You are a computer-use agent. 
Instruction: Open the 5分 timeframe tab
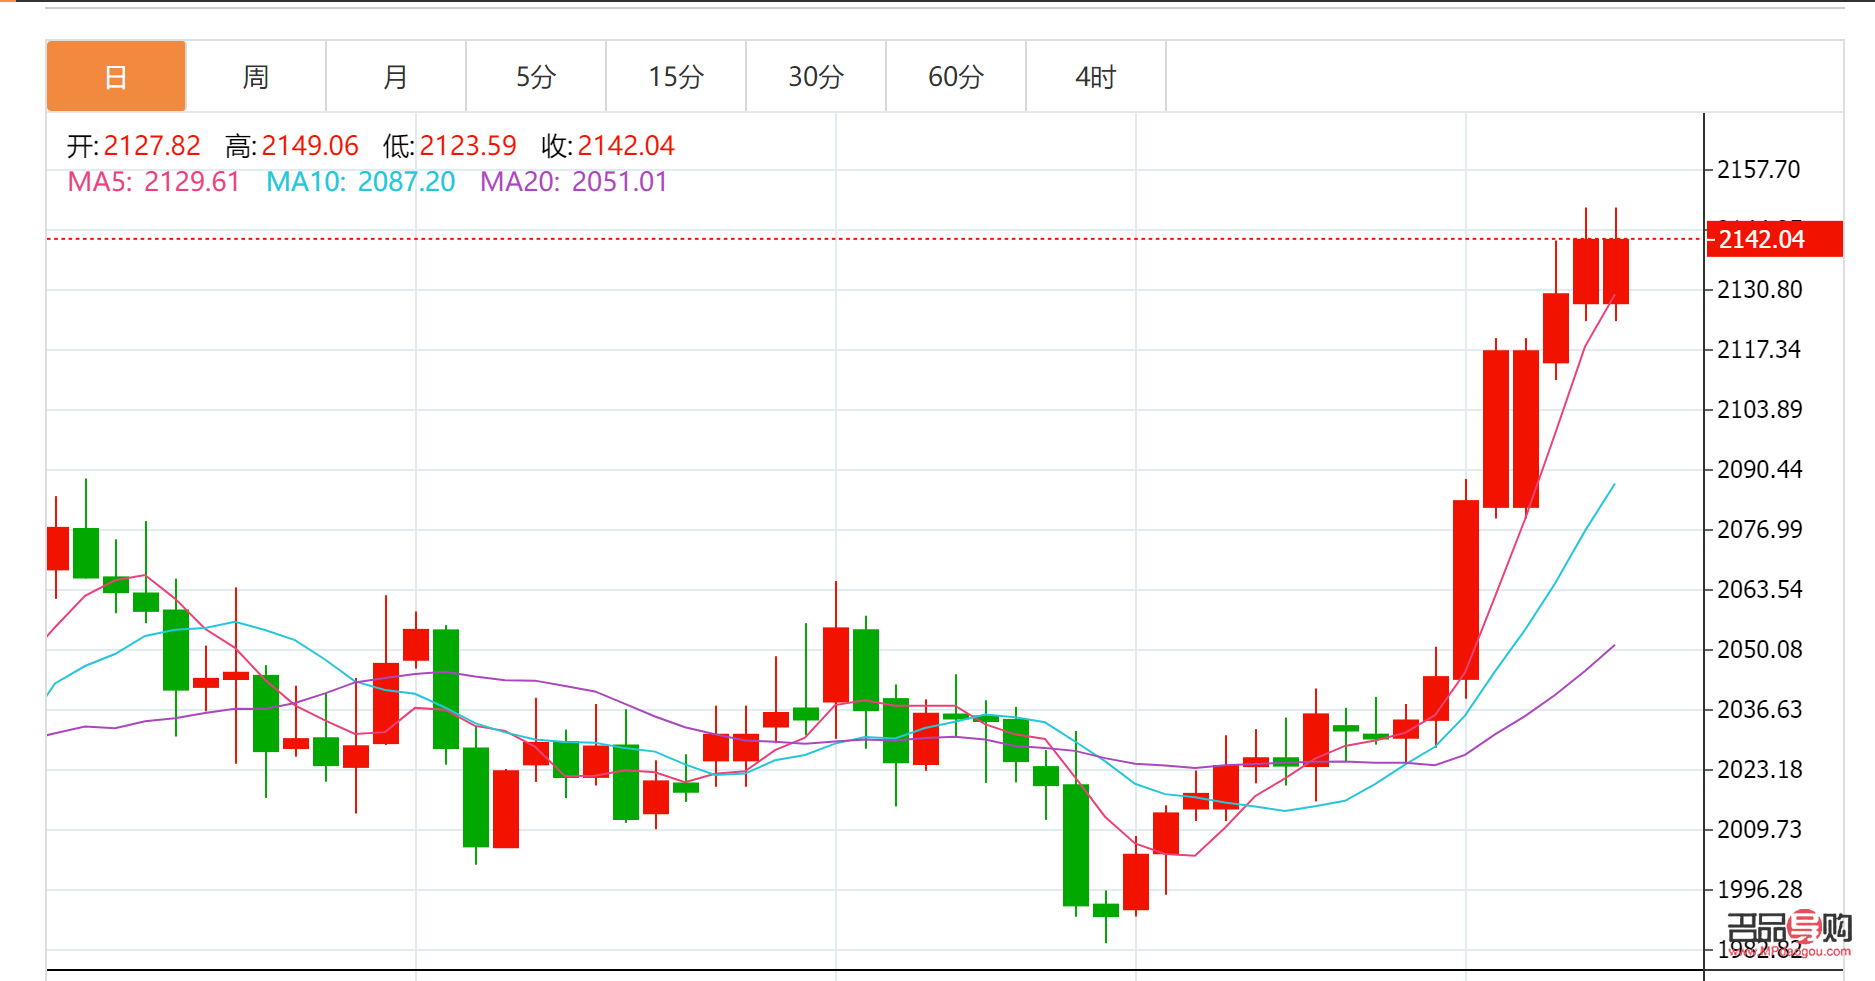pos(536,76)
